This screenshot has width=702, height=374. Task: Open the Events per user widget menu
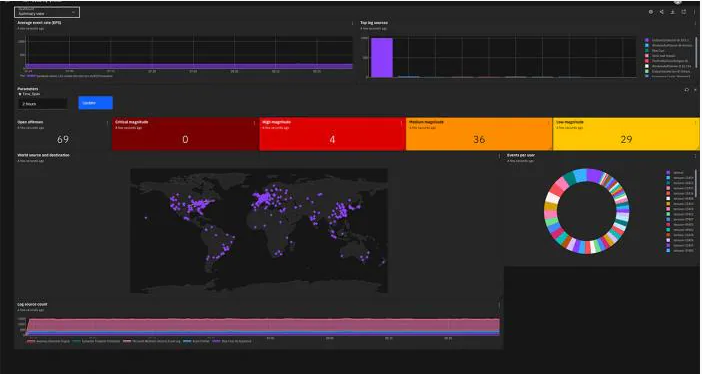click(x=695, y=155)
